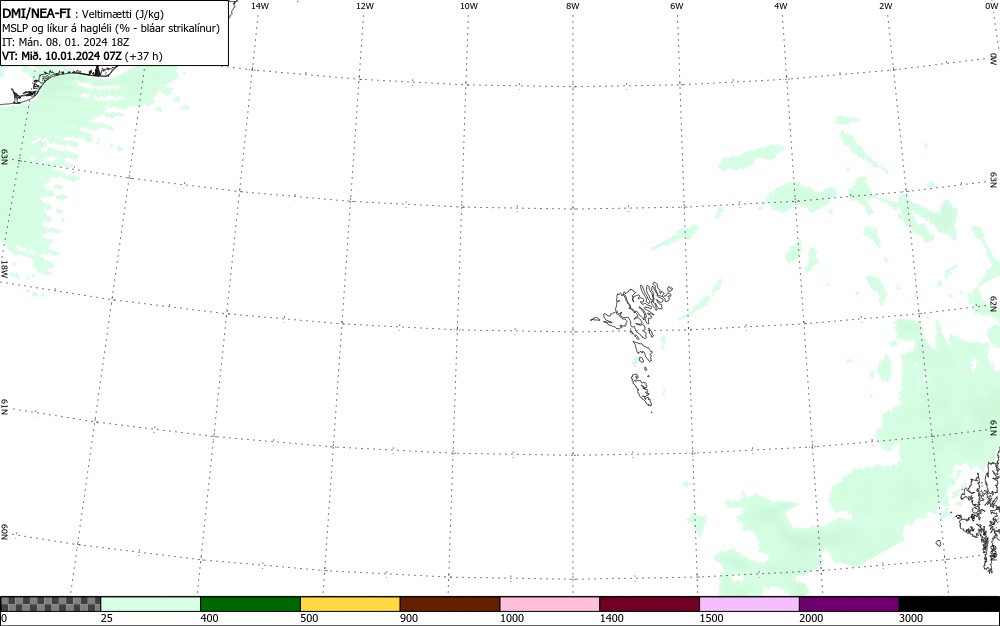Click the legend value 400

209,618
